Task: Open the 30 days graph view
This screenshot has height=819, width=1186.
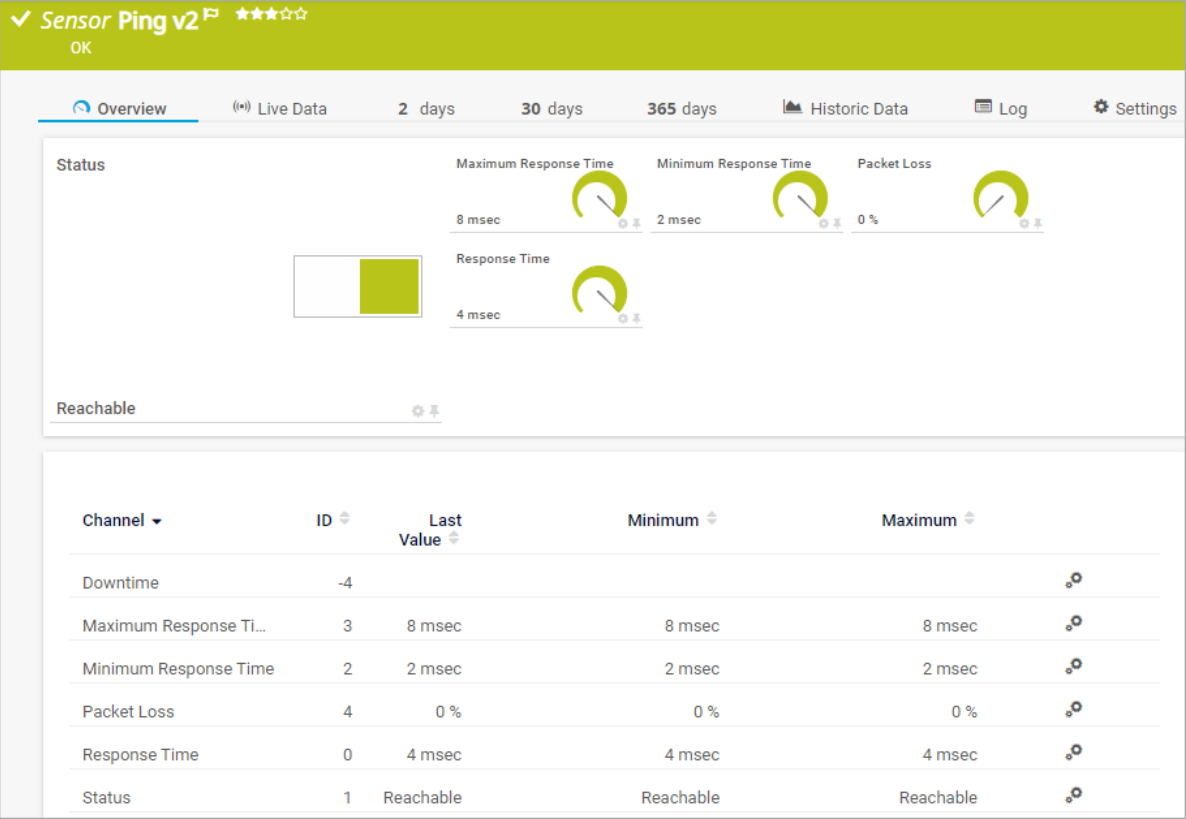Action: tap(551, 109)
